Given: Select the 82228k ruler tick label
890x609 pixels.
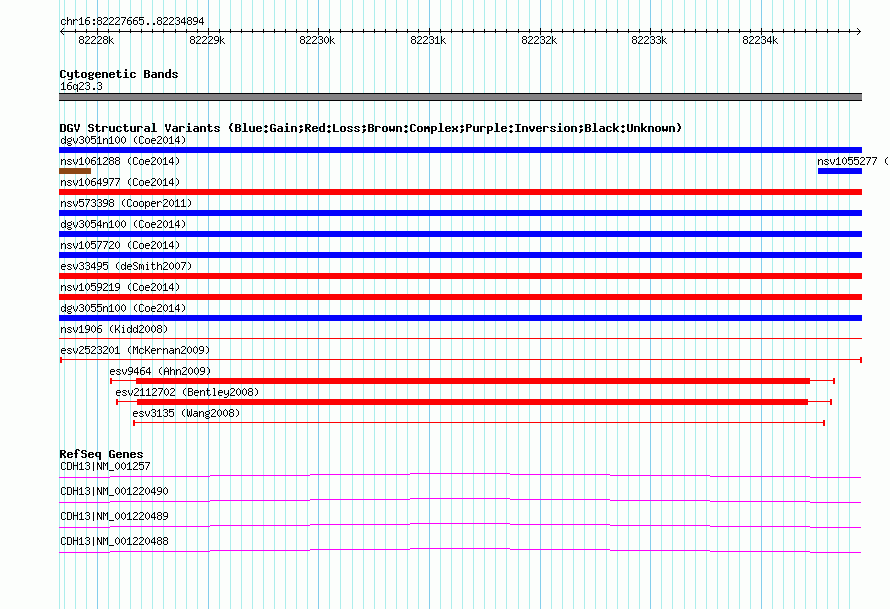Looking at the screenshot, I should [x=96, y=40].
